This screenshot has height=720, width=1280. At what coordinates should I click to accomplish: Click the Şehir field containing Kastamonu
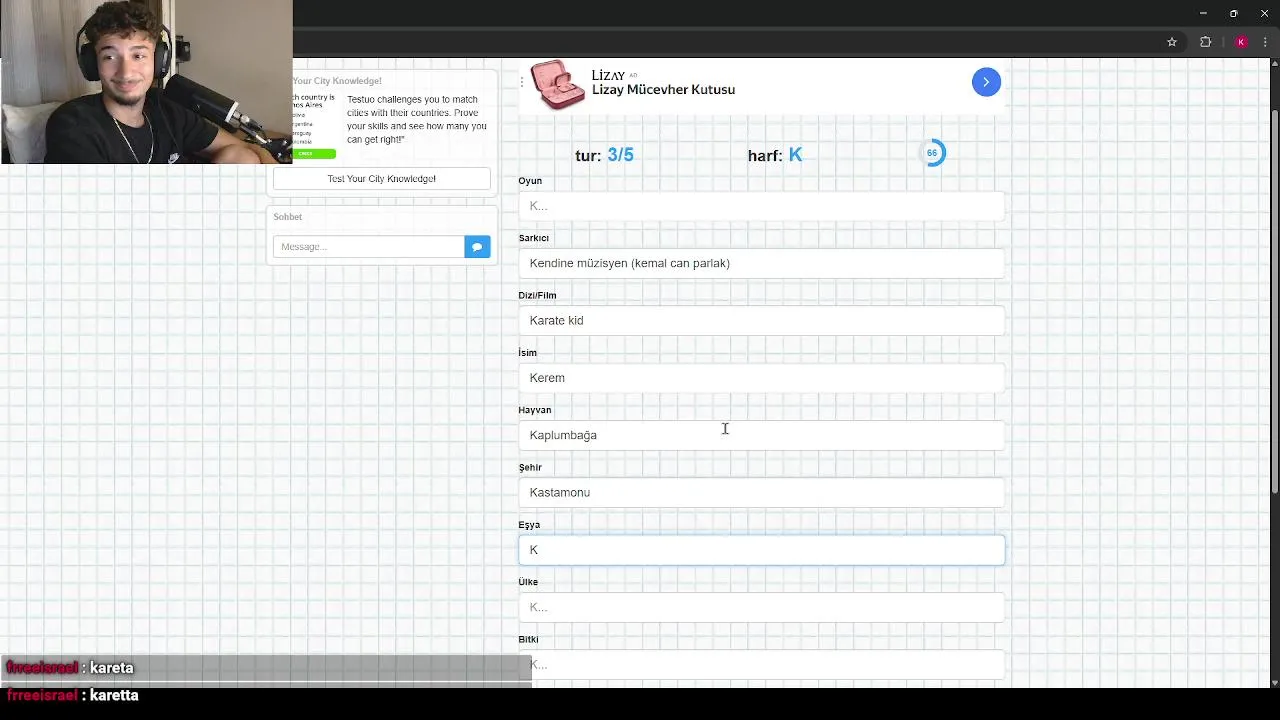(x=761, y=492)
